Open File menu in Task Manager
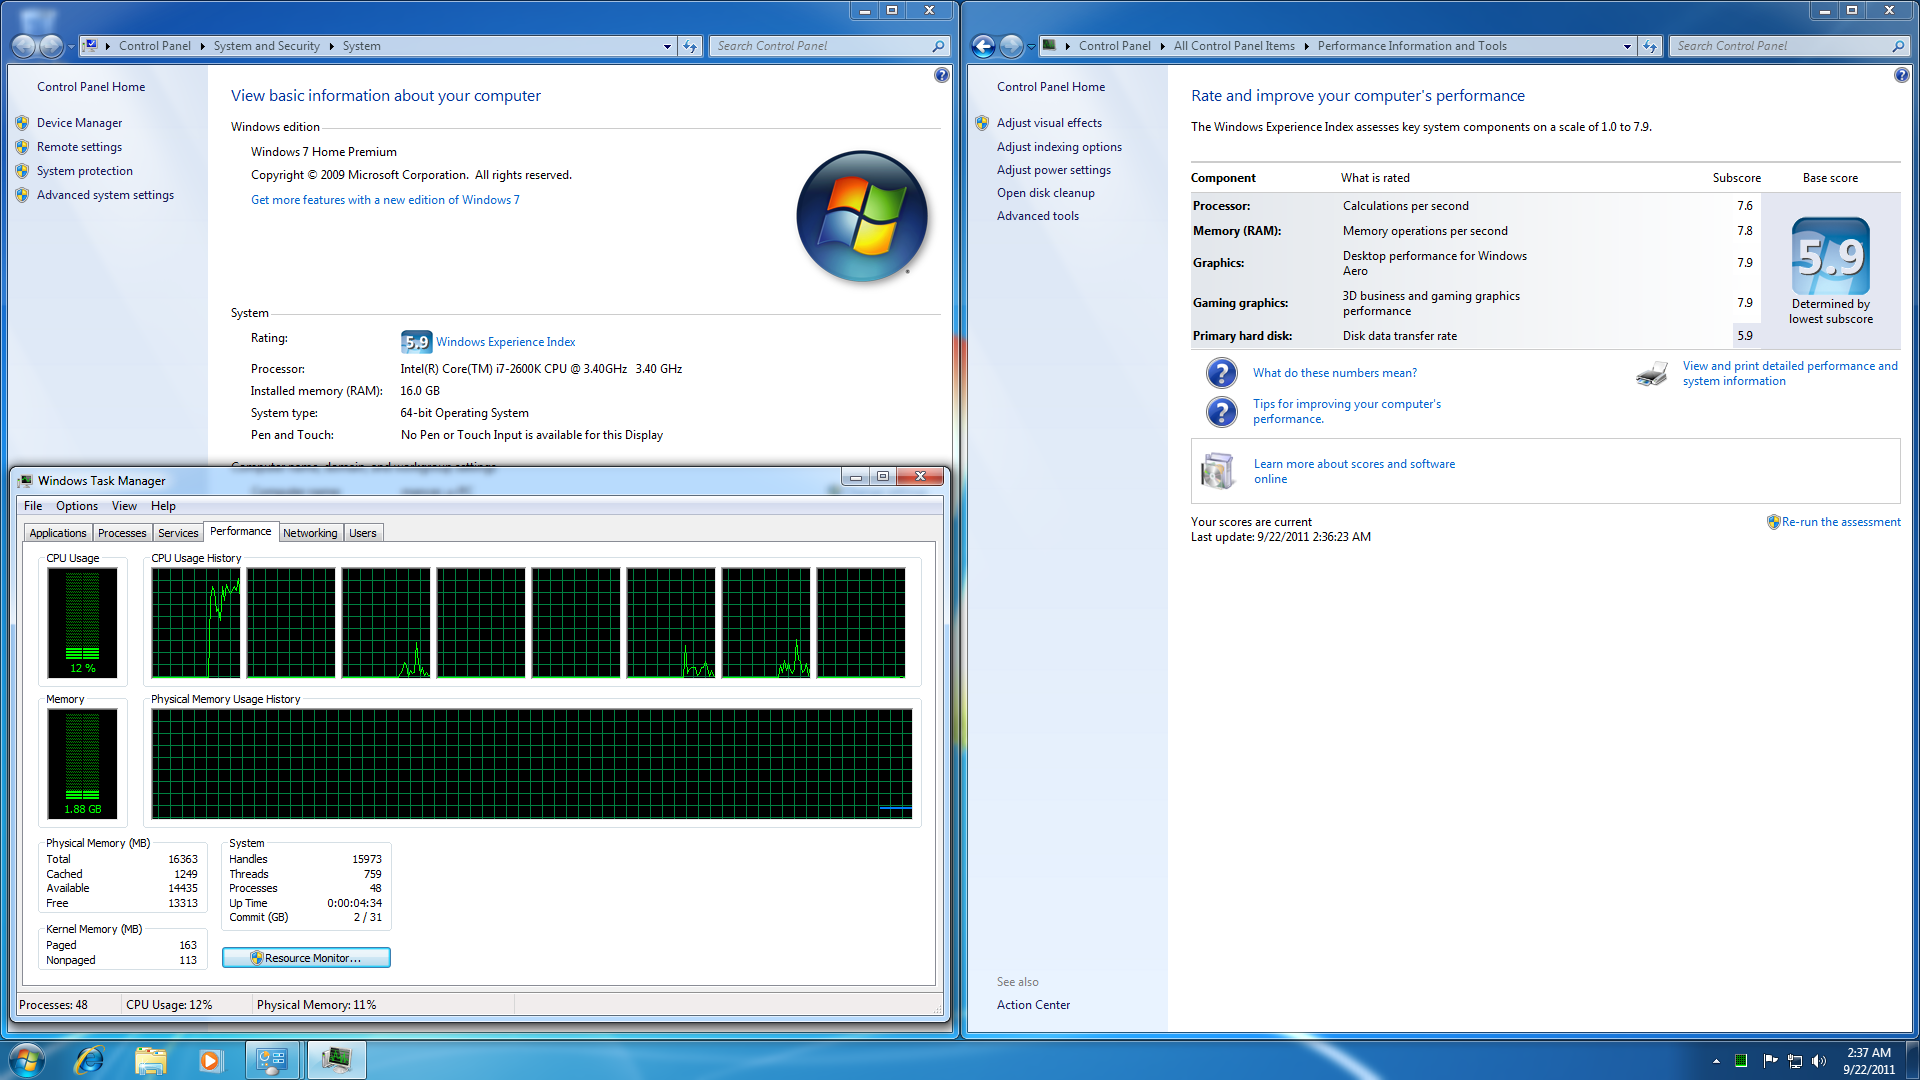1920x1080 pixels. click(33, 506)
